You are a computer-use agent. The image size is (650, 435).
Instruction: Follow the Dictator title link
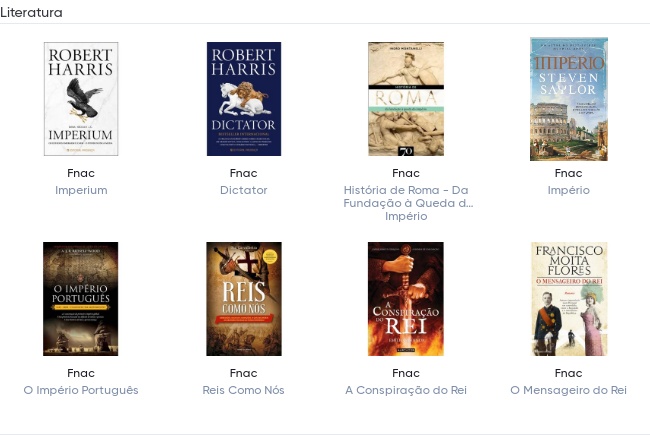244,190
